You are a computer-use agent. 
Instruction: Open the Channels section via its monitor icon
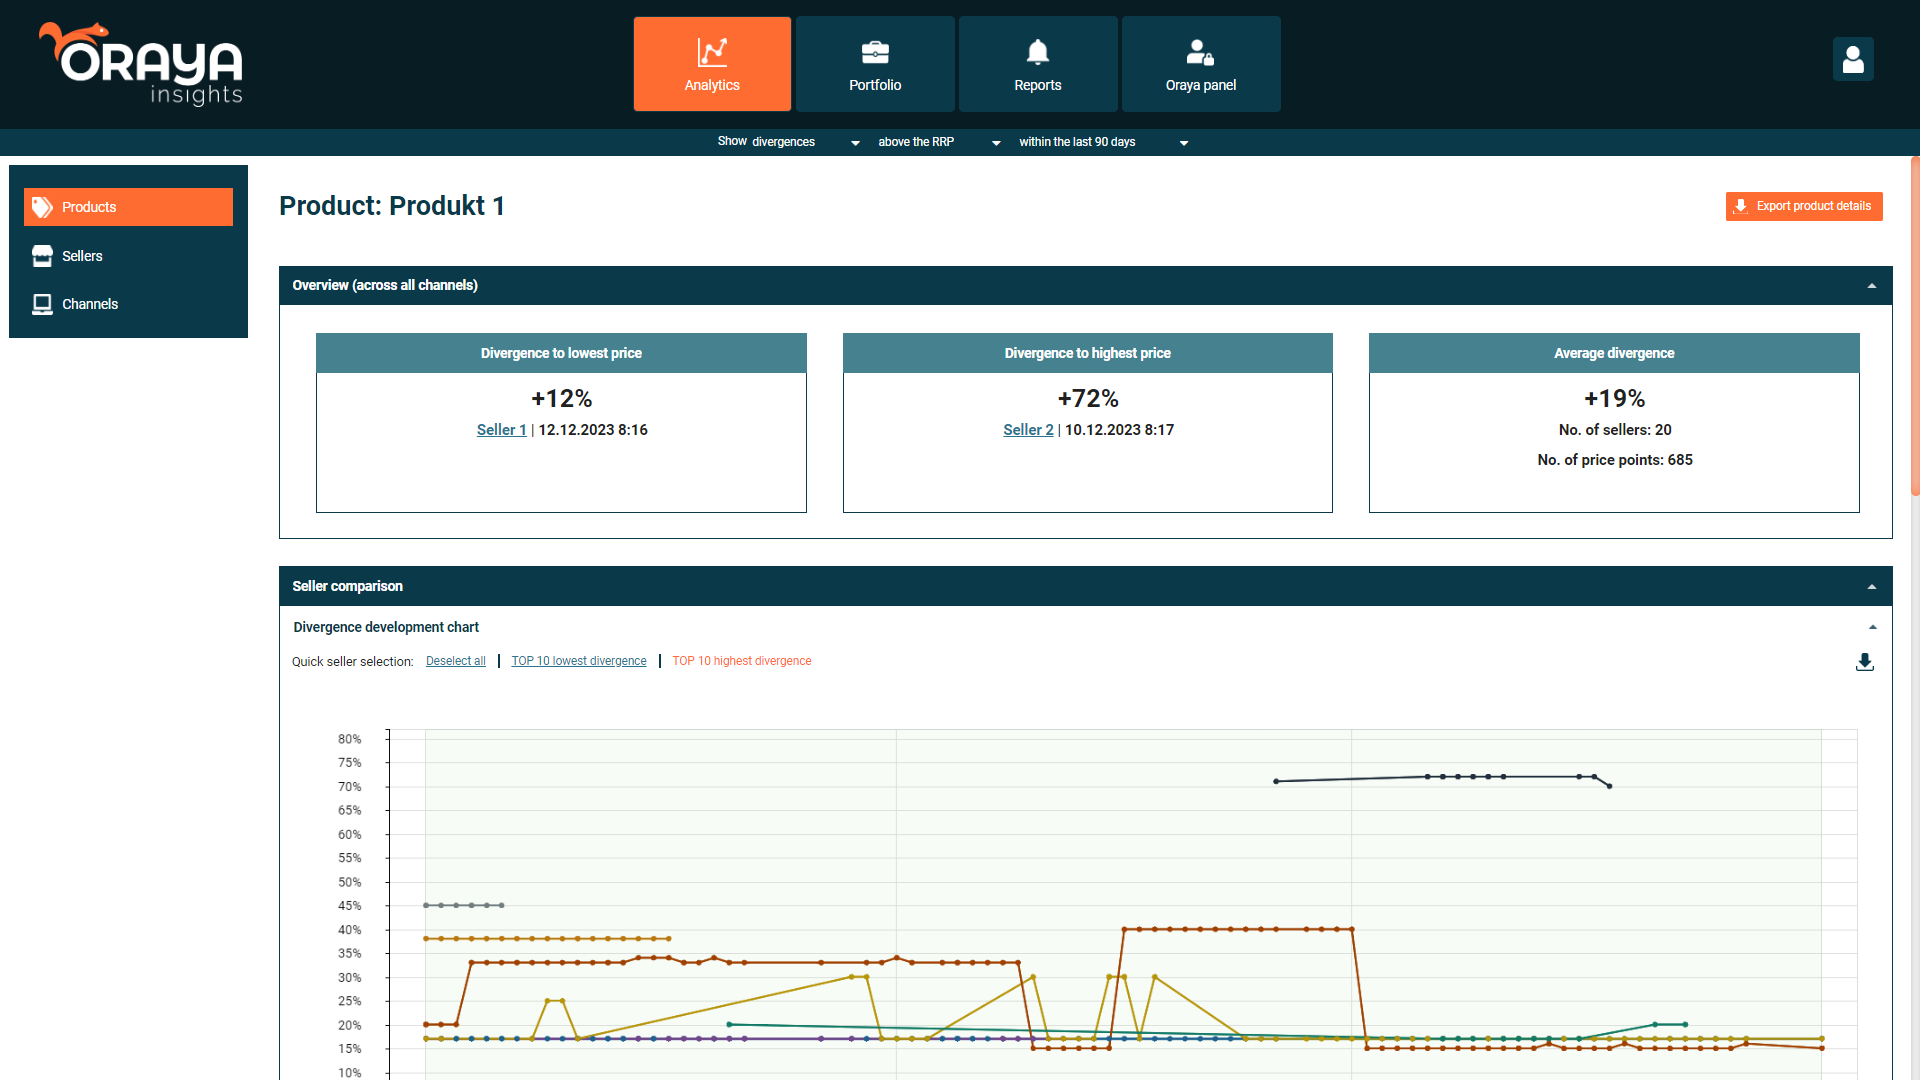point(42,304)
